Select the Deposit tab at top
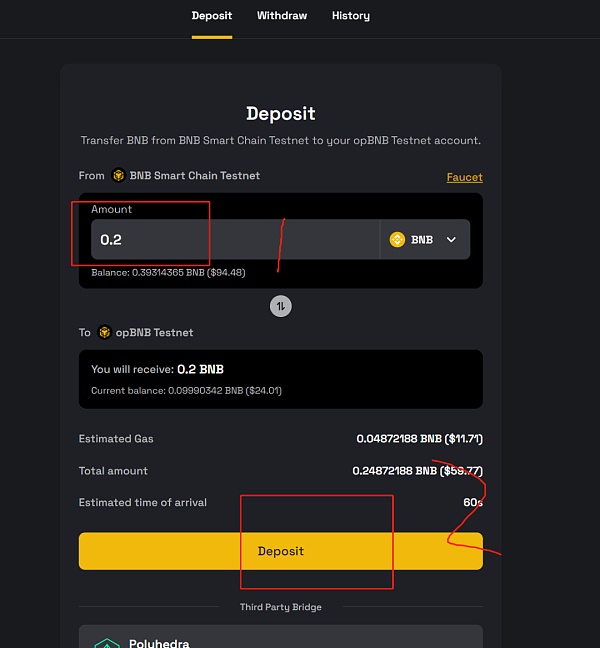The image size is (600, 648). (212, 16)
